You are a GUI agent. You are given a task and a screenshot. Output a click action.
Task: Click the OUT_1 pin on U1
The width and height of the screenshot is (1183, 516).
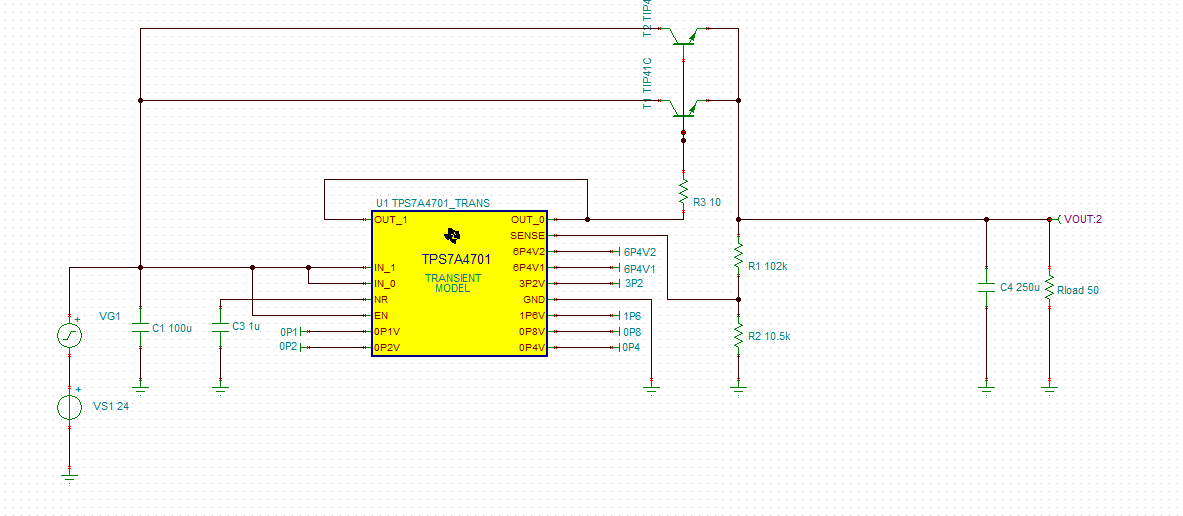391,220
